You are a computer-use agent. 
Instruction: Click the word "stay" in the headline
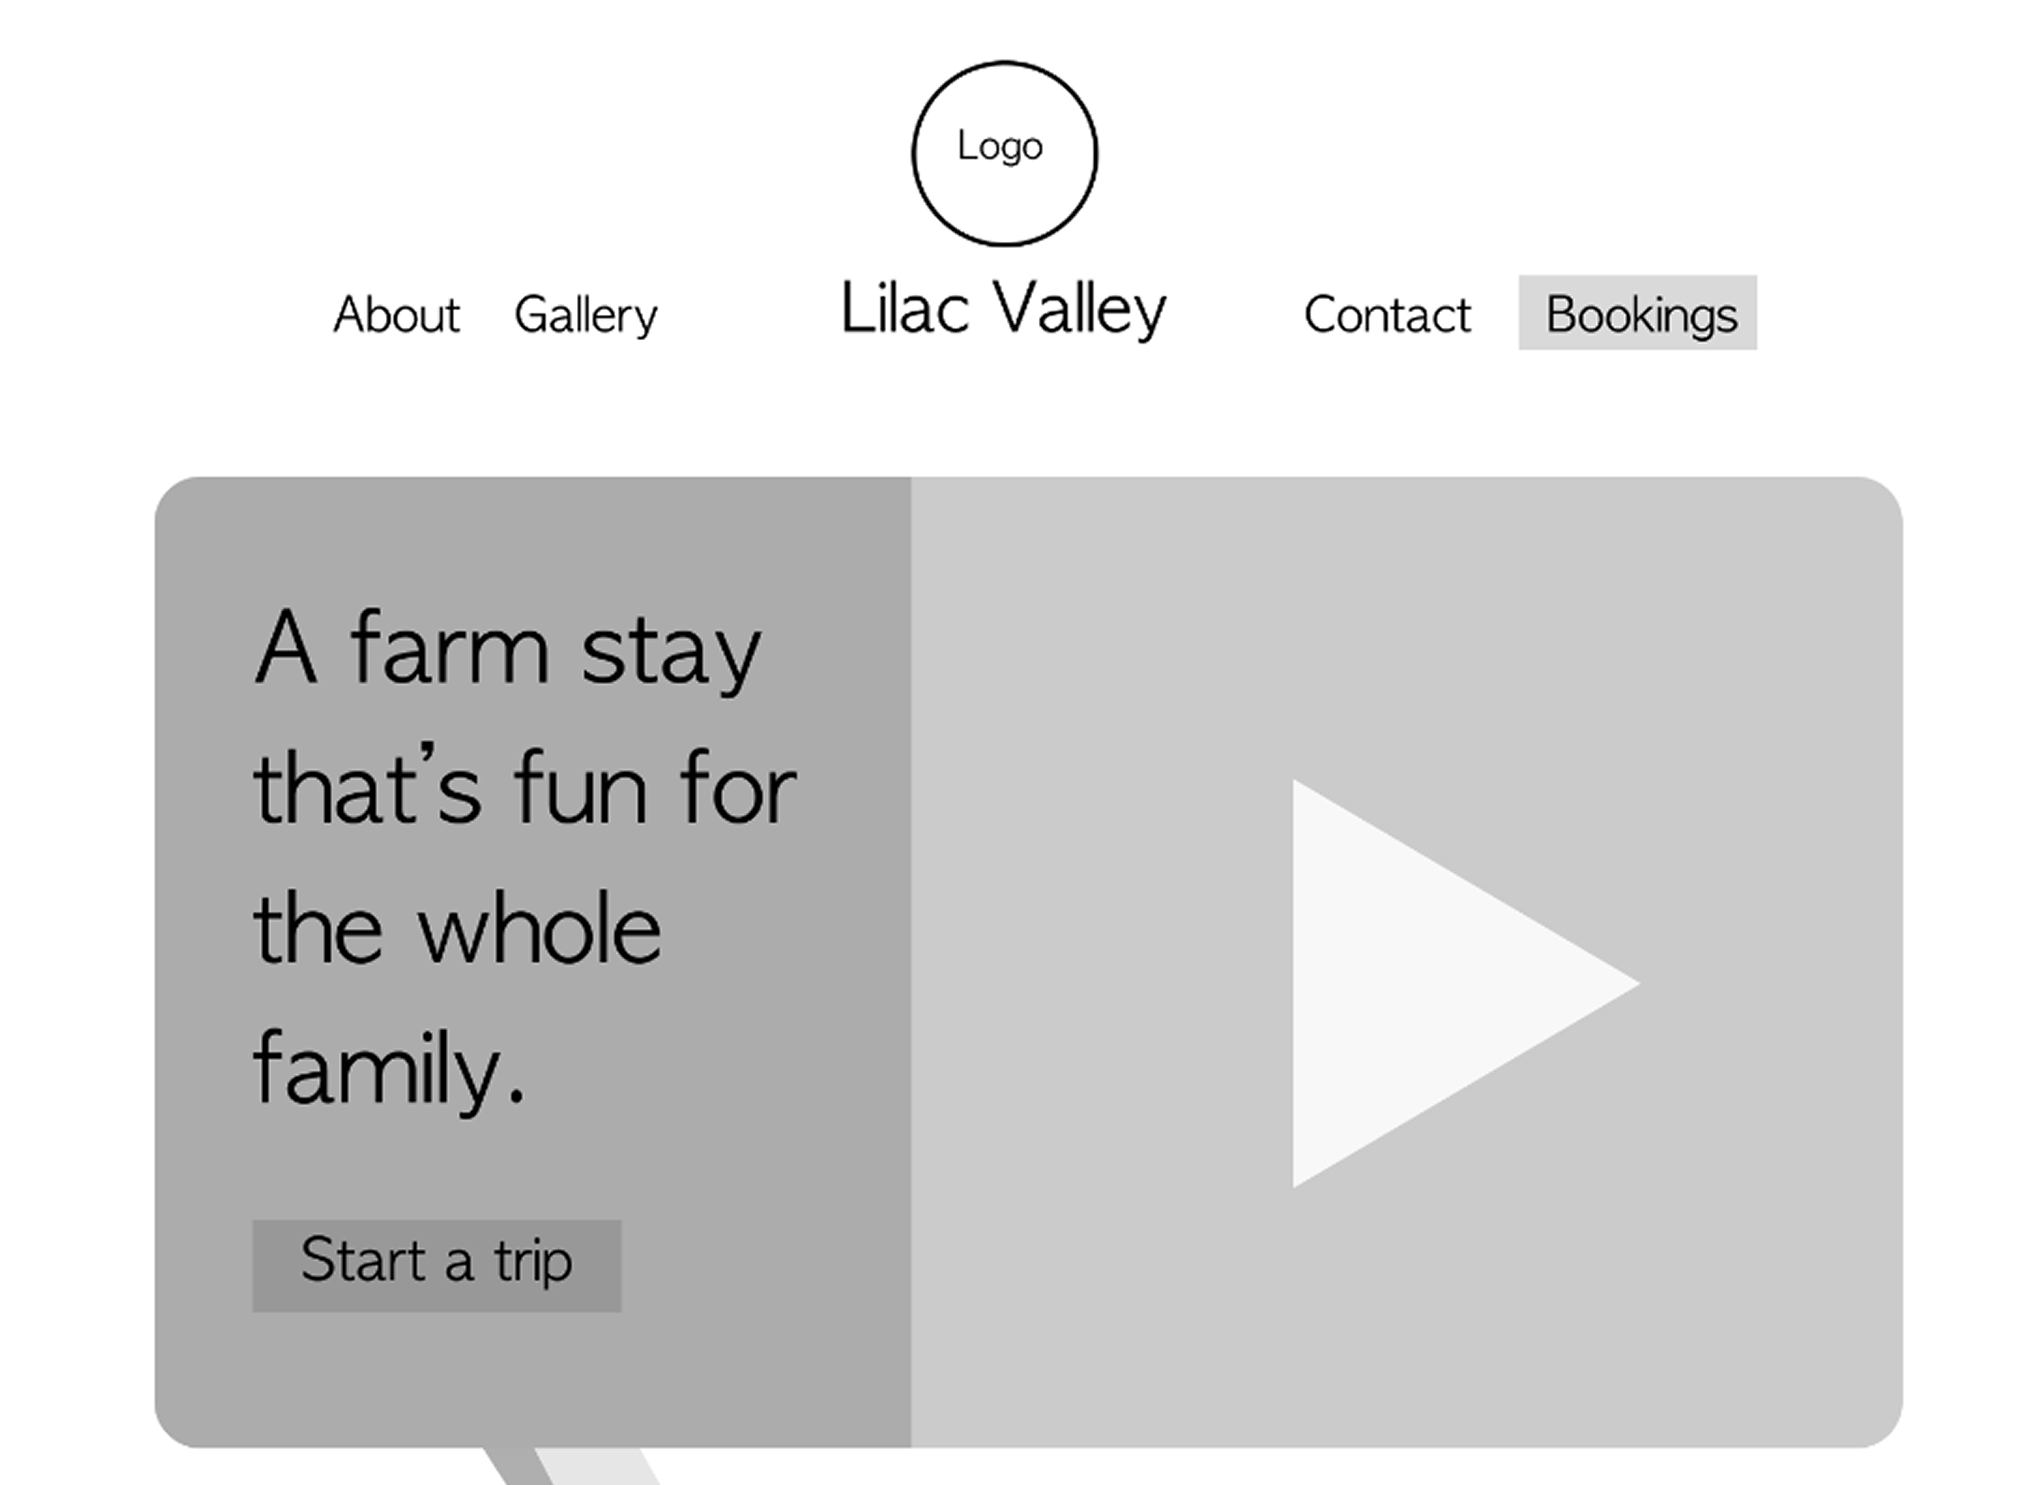672,652
